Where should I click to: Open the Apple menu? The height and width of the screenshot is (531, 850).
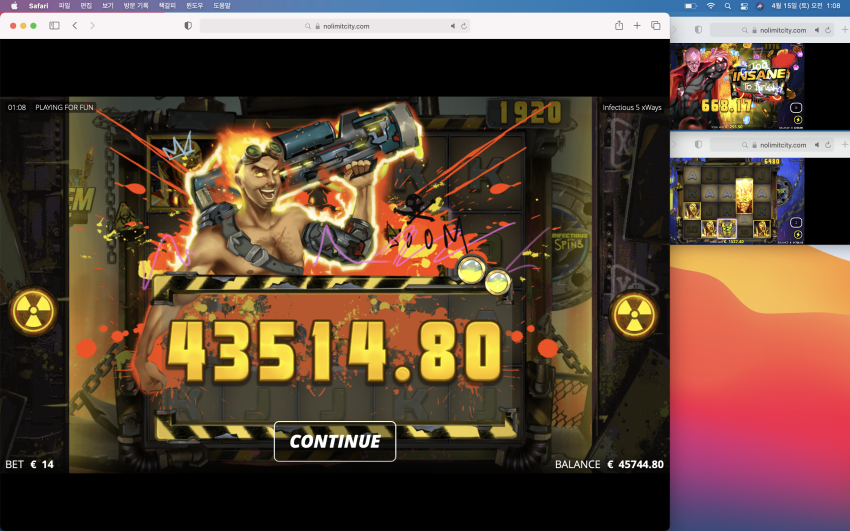coord(15,6)
